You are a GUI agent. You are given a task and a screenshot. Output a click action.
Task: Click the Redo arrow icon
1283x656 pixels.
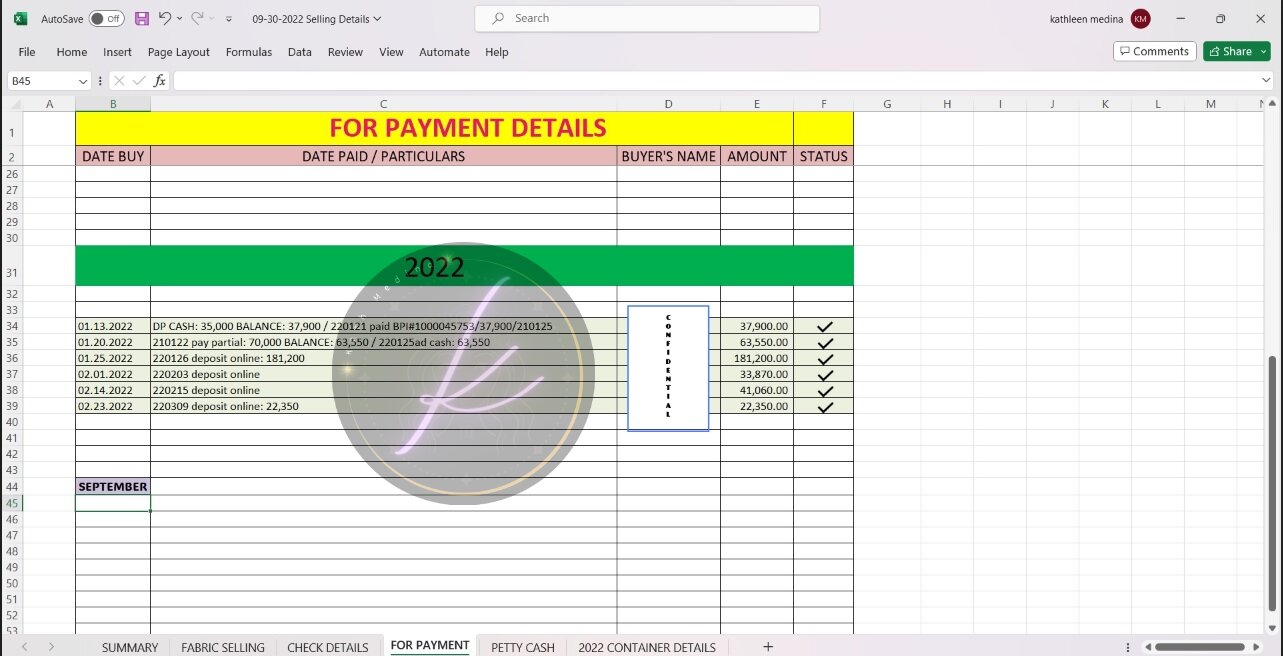pyautogui.click(x=197, y=19)
